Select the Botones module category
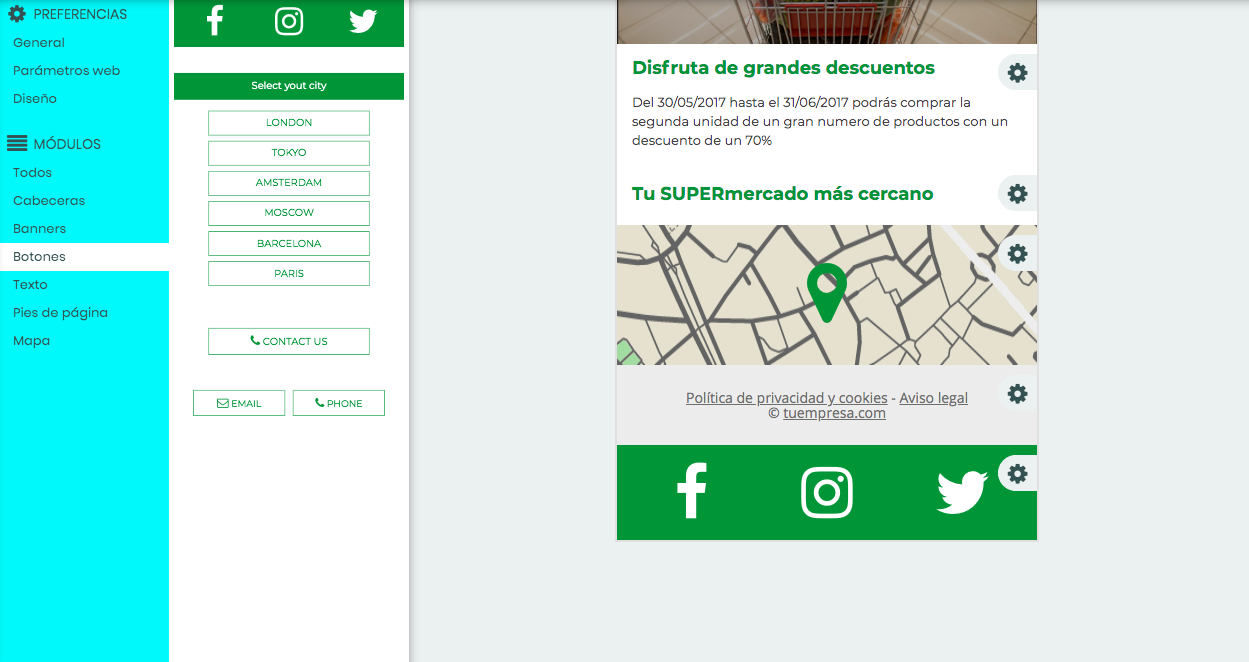1249x662 pixels. tap(84, 257)
